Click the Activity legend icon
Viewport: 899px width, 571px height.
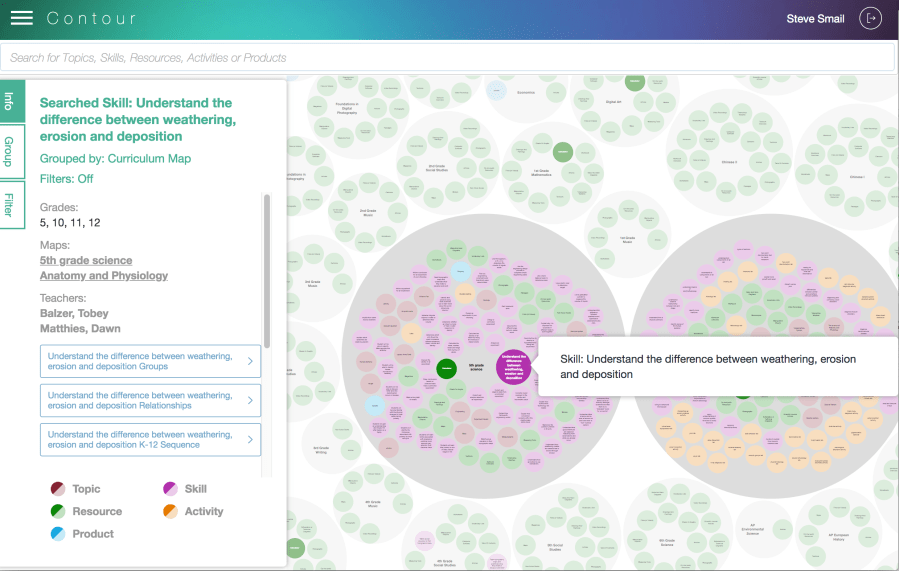pyautogui.click(x=171, y=511)
